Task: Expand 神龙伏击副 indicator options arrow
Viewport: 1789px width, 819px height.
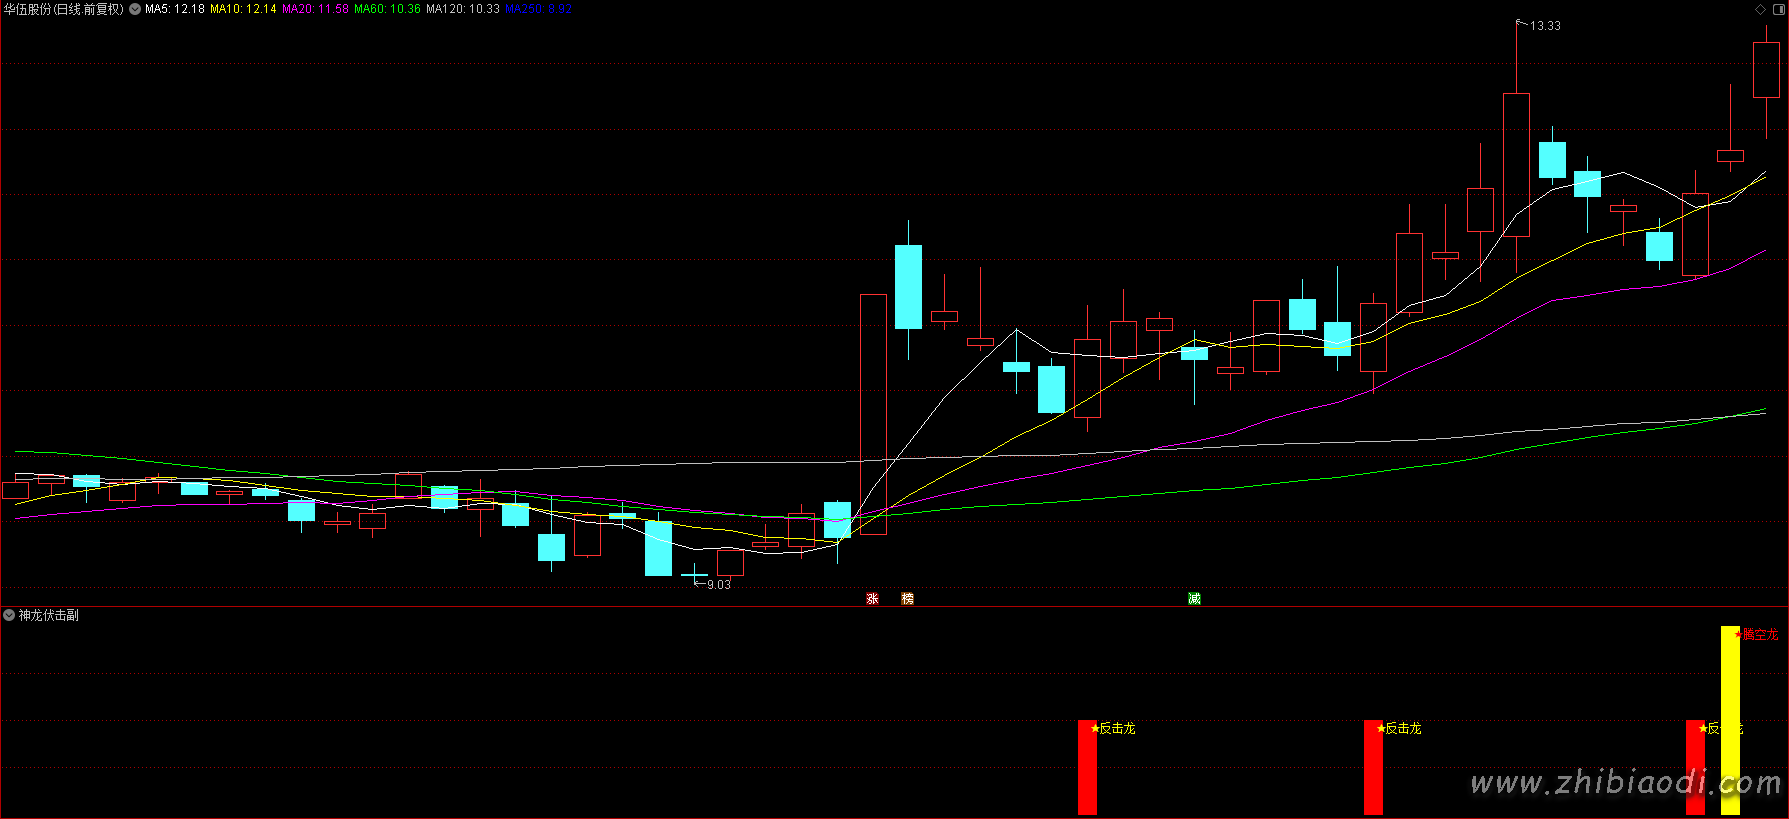Action: click(x=9, y=615)
